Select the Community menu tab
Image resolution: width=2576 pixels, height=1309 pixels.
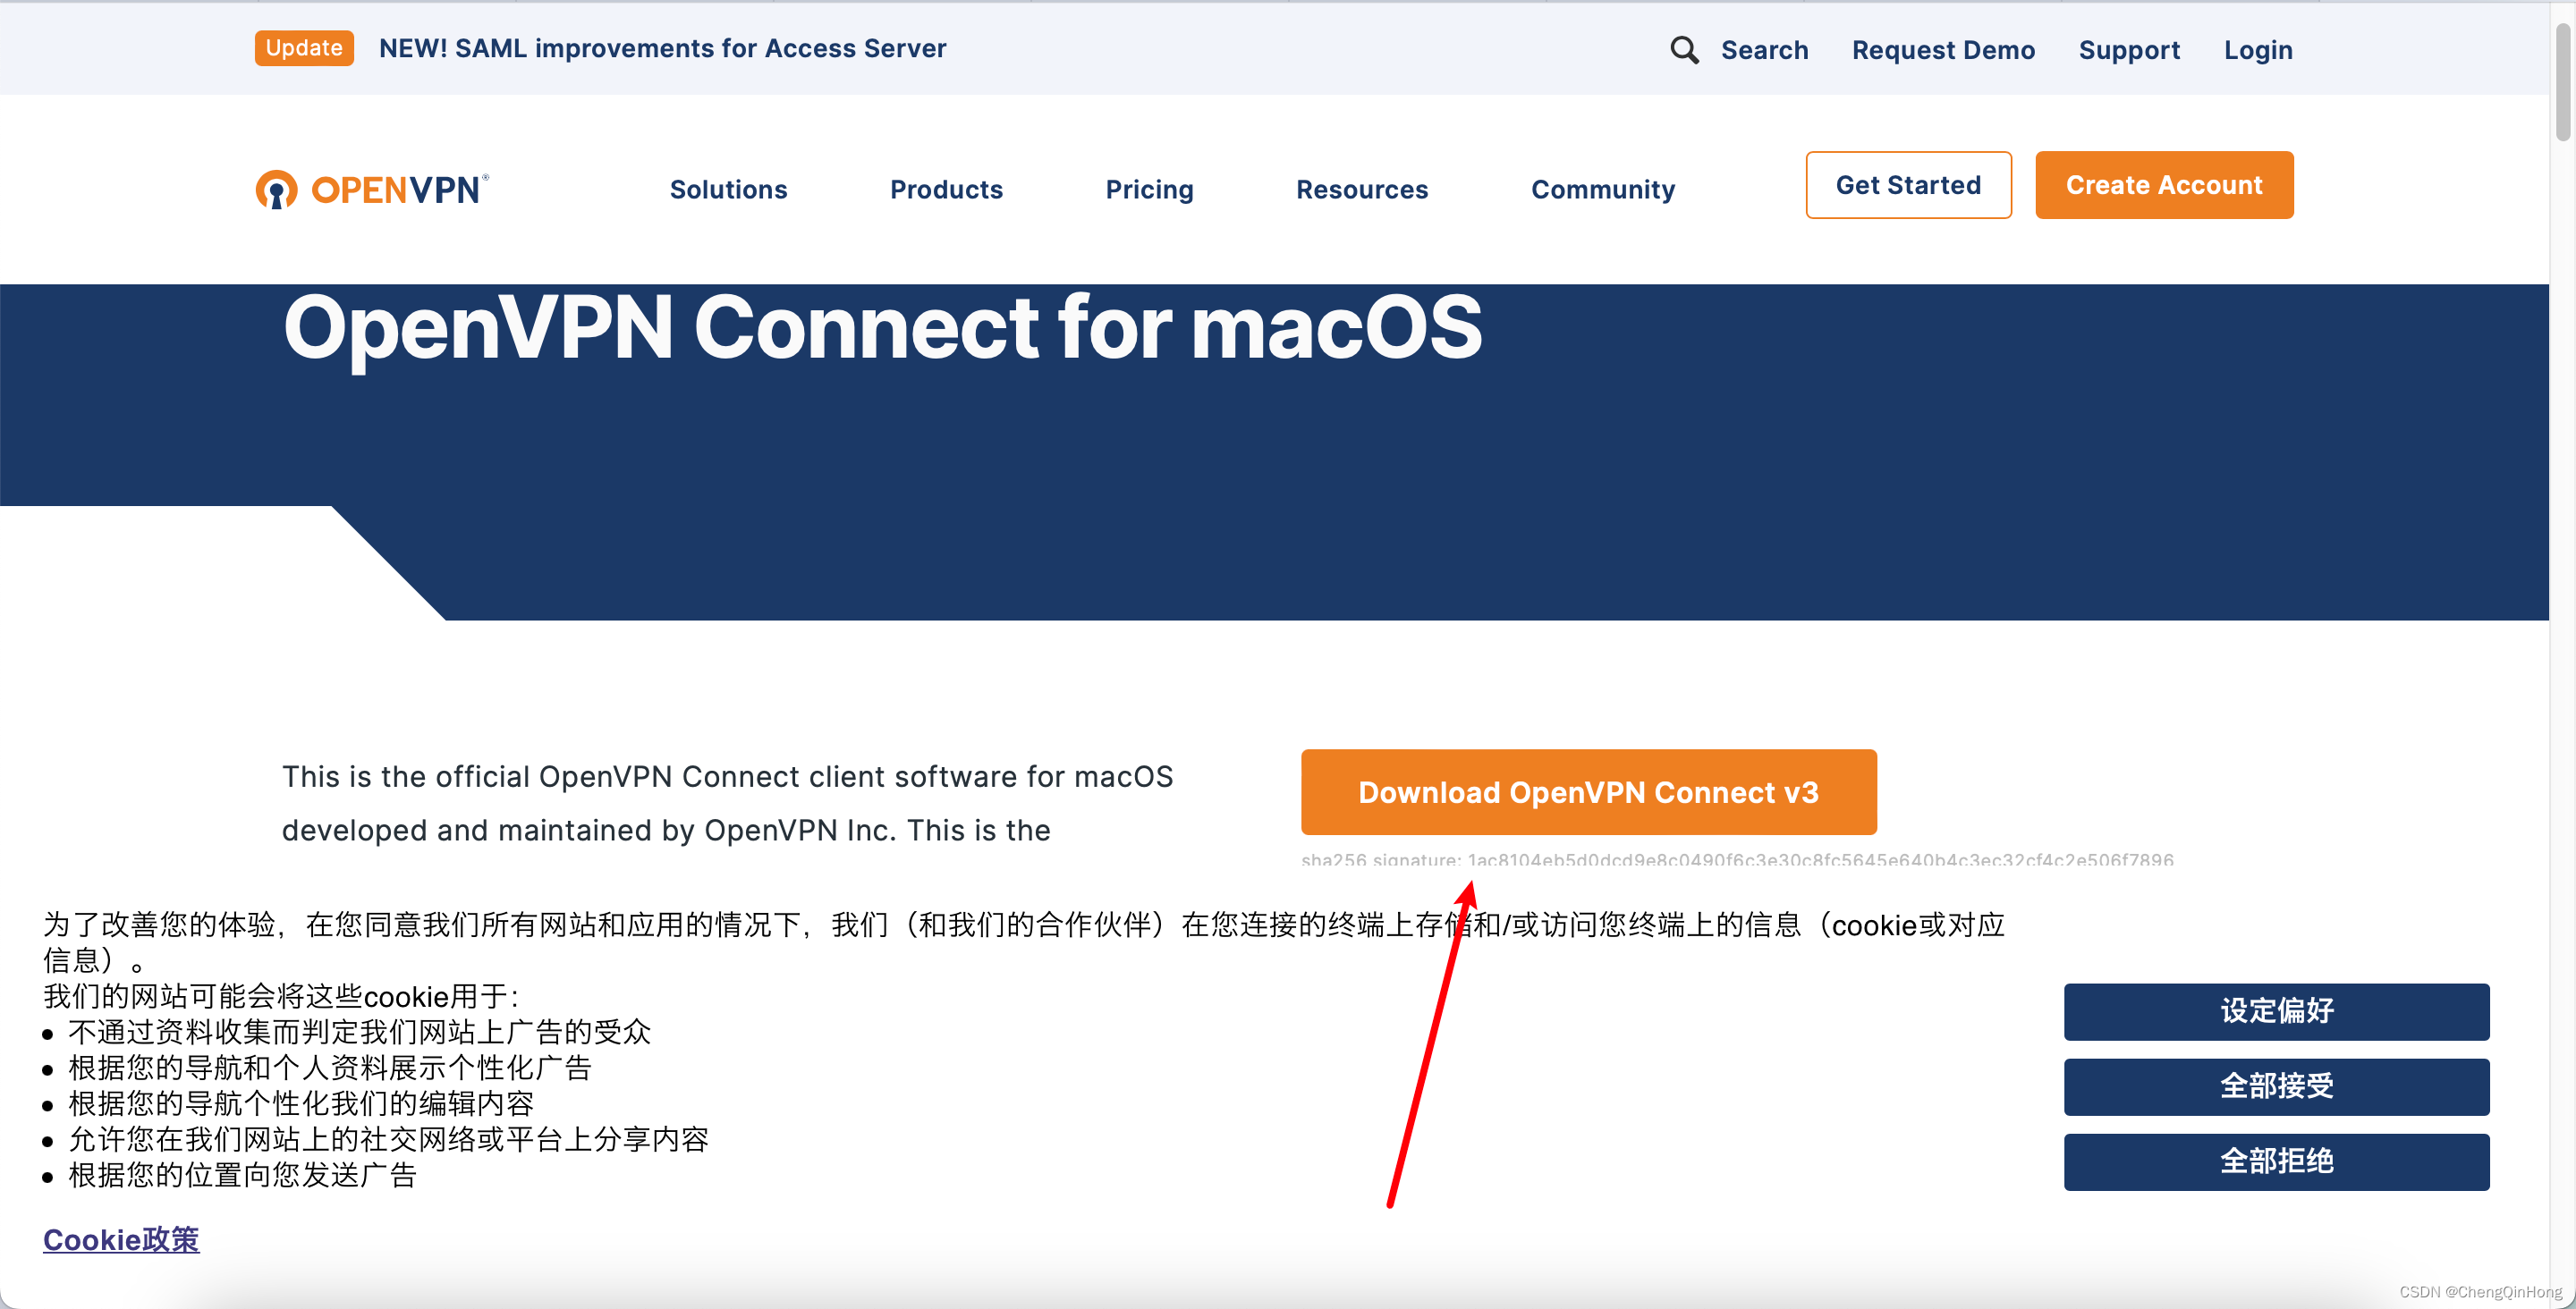coord(1601,187)
